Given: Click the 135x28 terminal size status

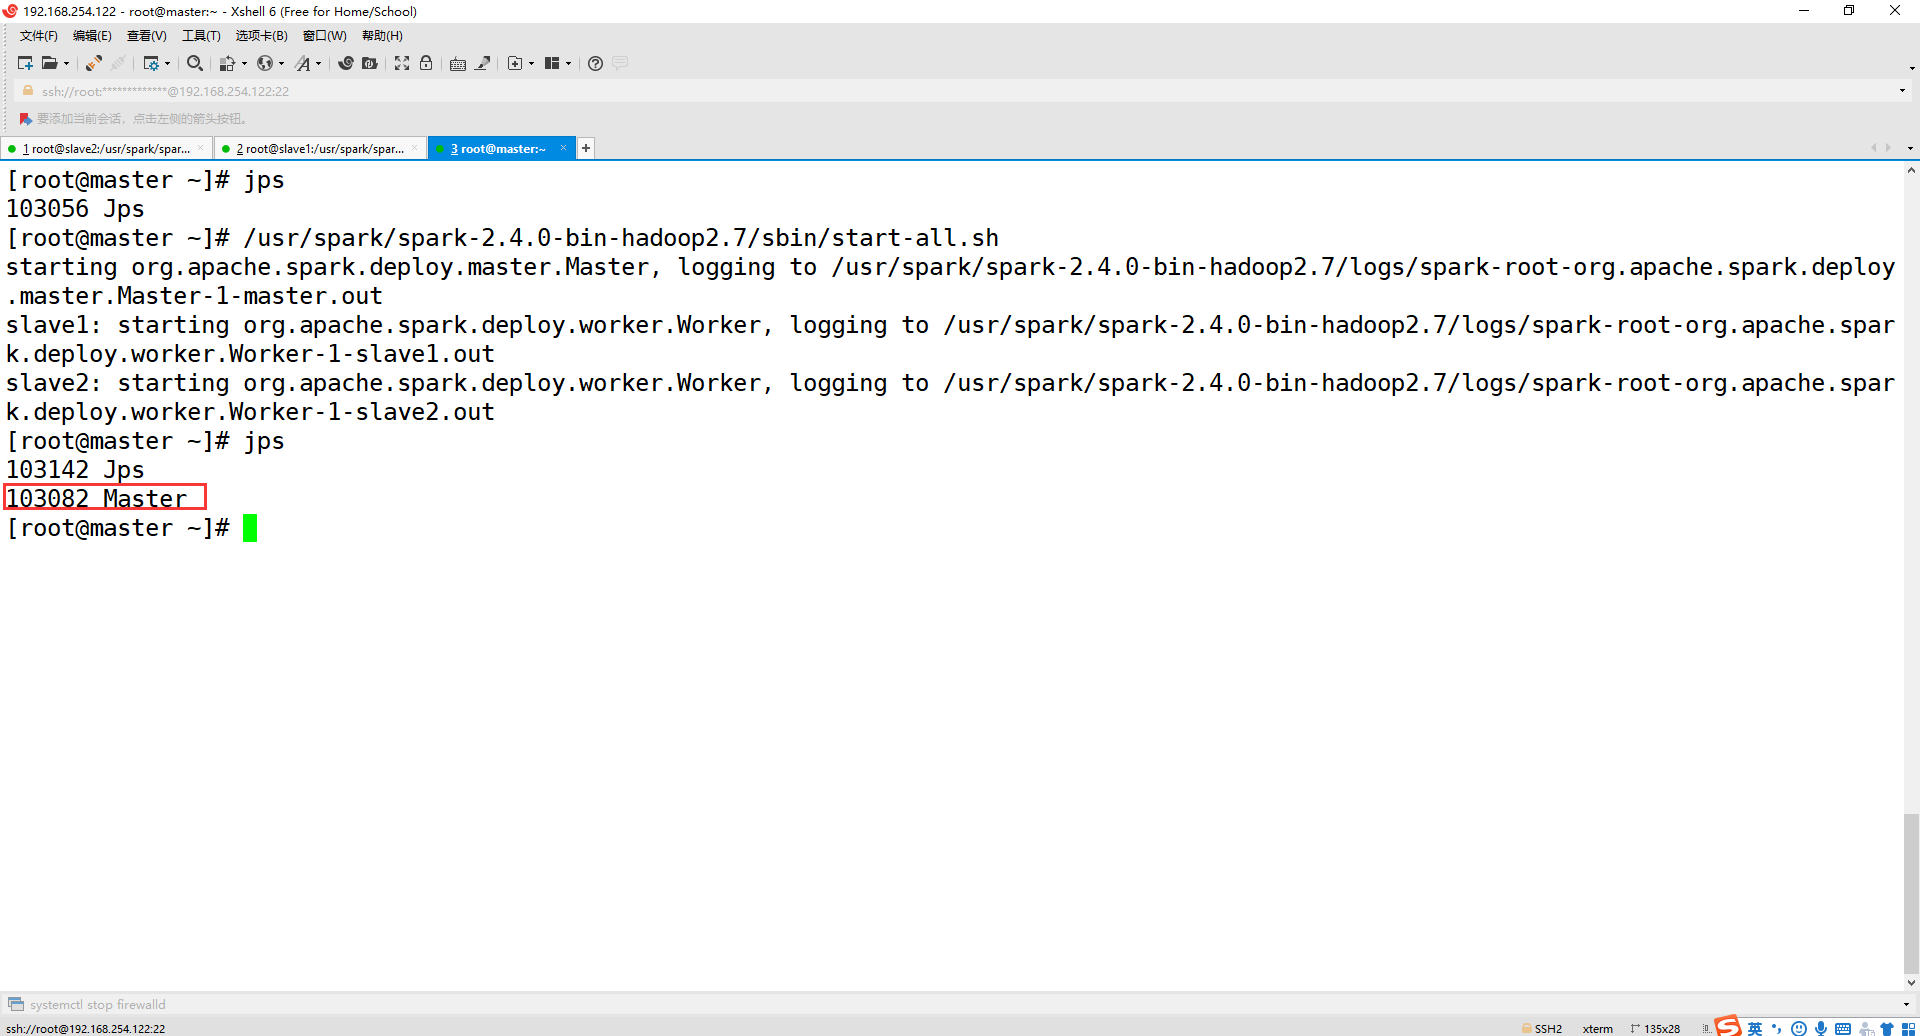Looking at the screenshot, I should (1655, 1028).
